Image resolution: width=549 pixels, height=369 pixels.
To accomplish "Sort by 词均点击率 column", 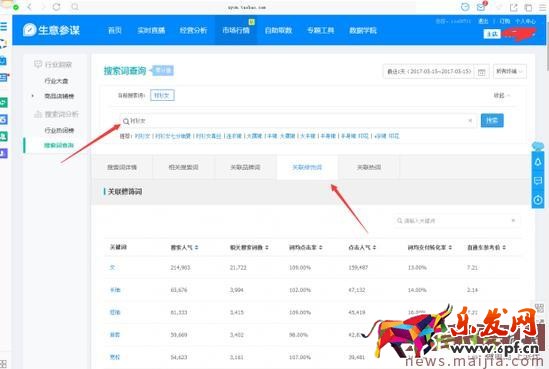I will [305, 248].
